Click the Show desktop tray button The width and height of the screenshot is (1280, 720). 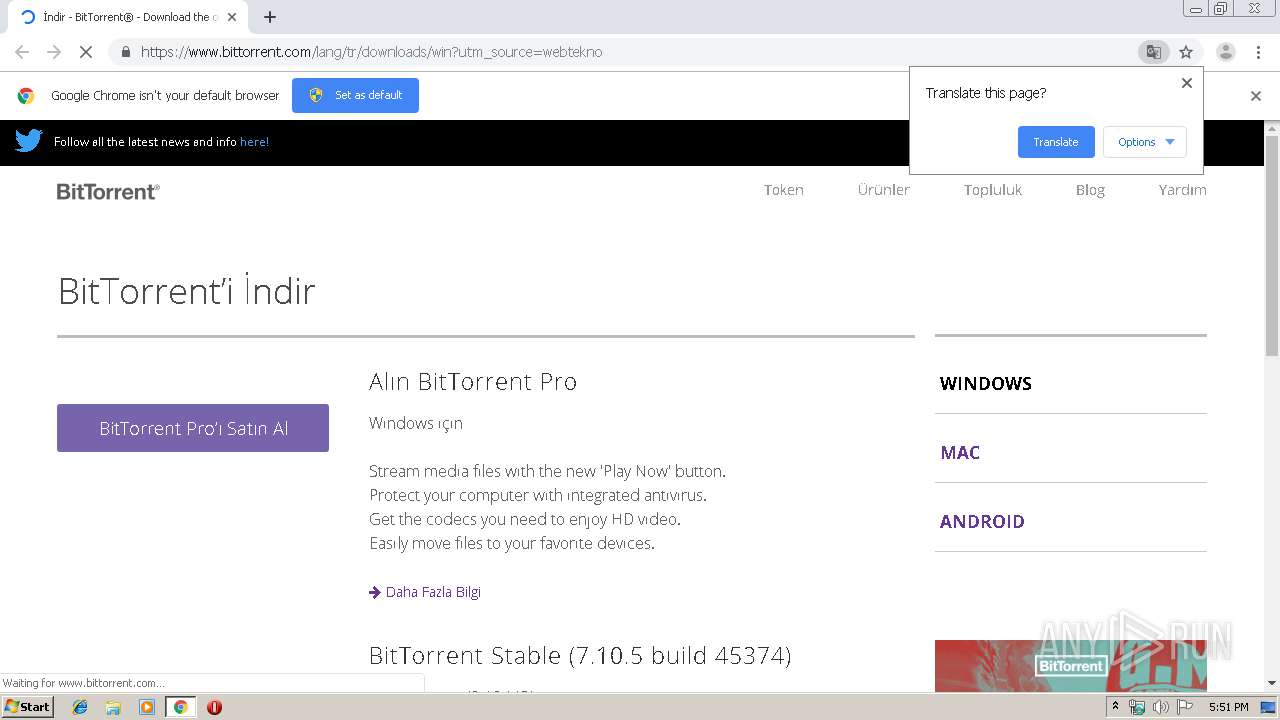pos(1268,707)
